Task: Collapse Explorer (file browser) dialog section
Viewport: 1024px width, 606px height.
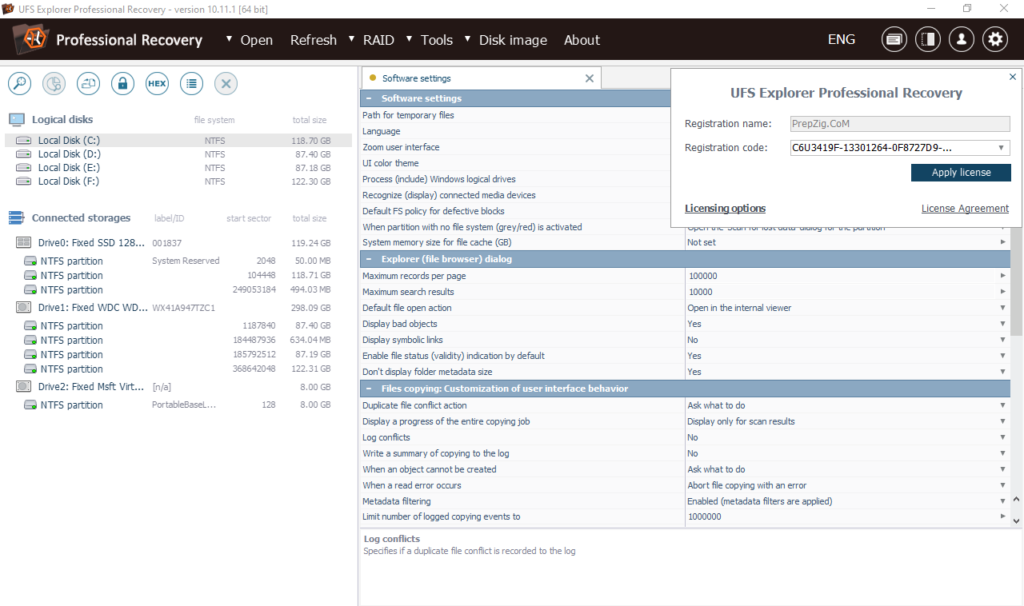Action: click(x=369, y=259)
